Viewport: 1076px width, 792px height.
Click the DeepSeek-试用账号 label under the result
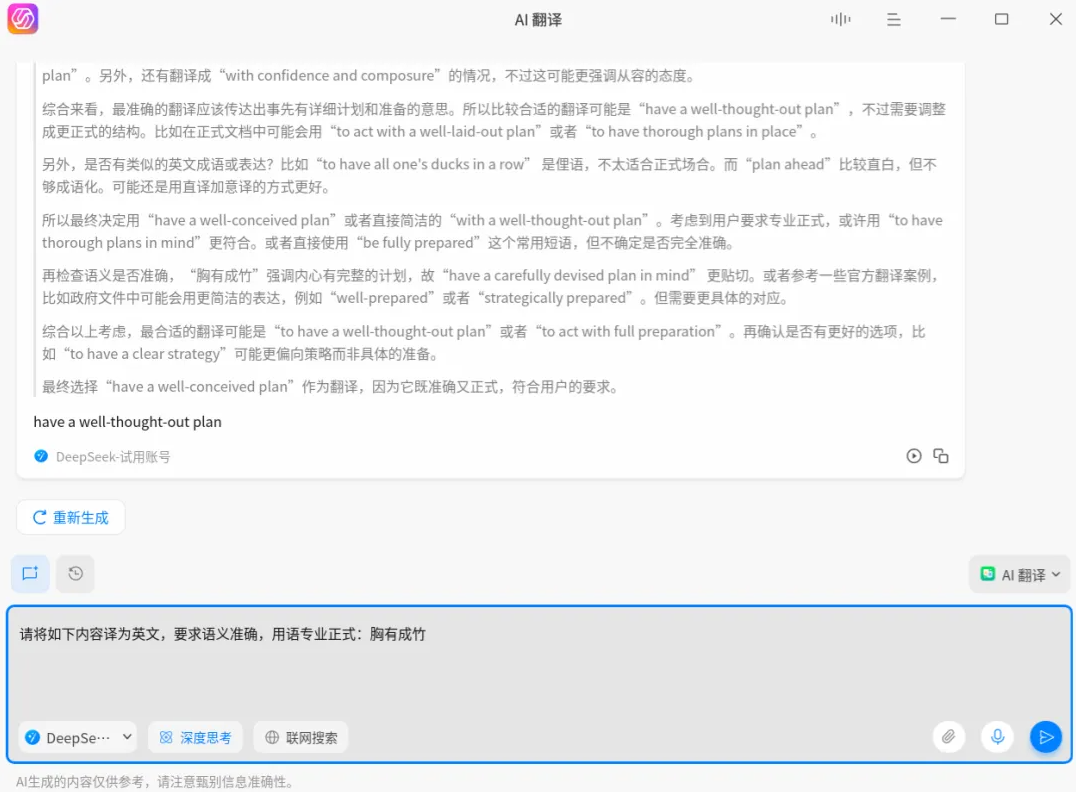[x=113, y=457]
